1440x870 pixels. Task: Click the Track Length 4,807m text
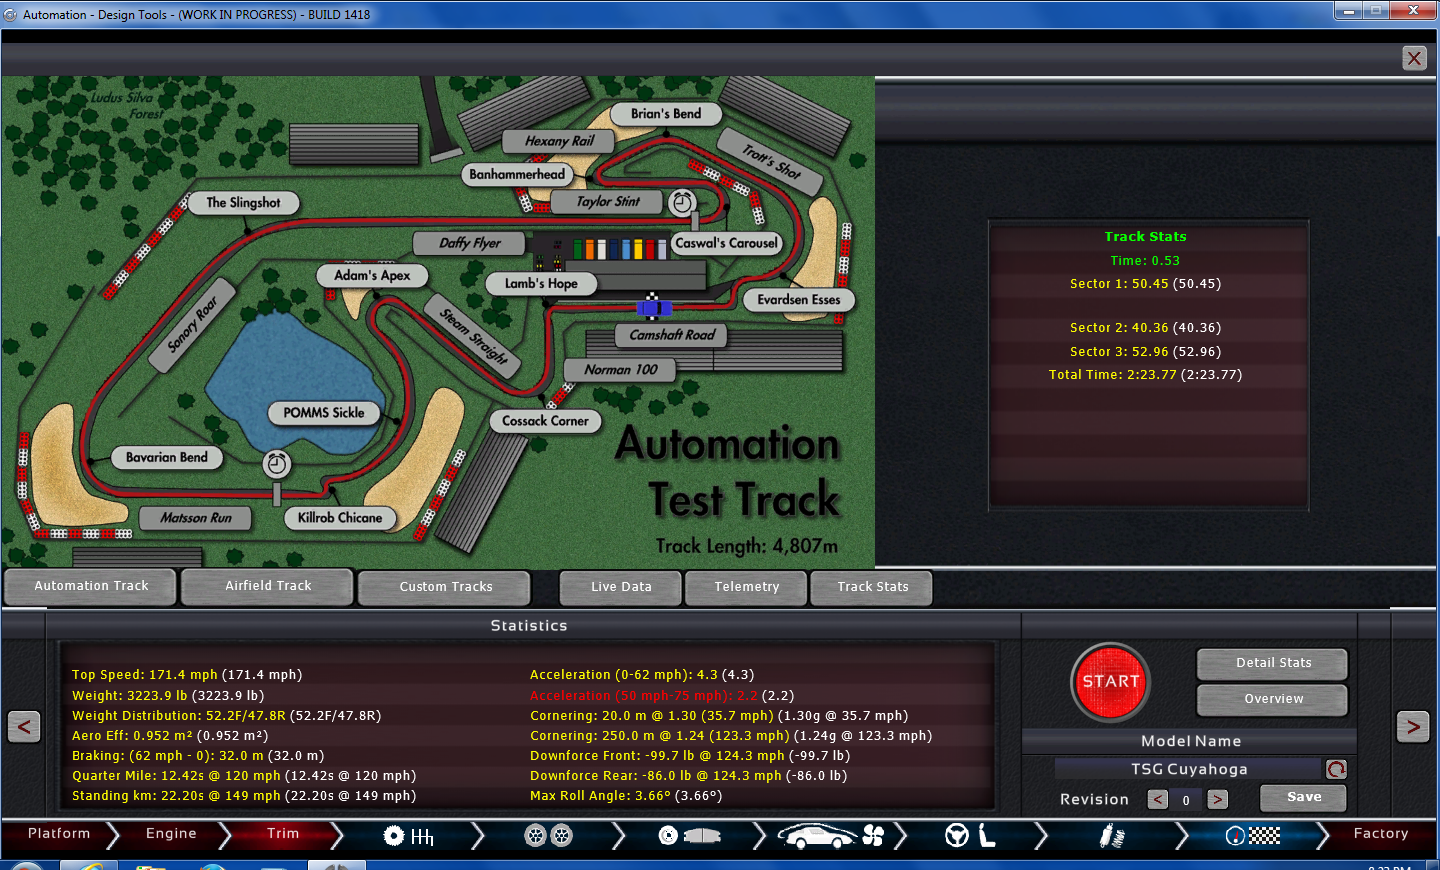747,546
